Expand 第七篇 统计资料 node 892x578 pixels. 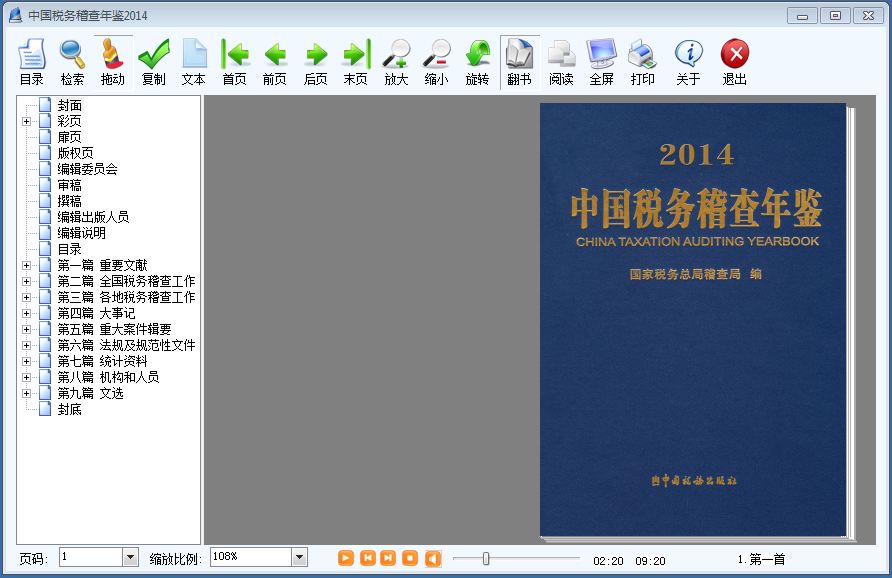pos(26,361)
